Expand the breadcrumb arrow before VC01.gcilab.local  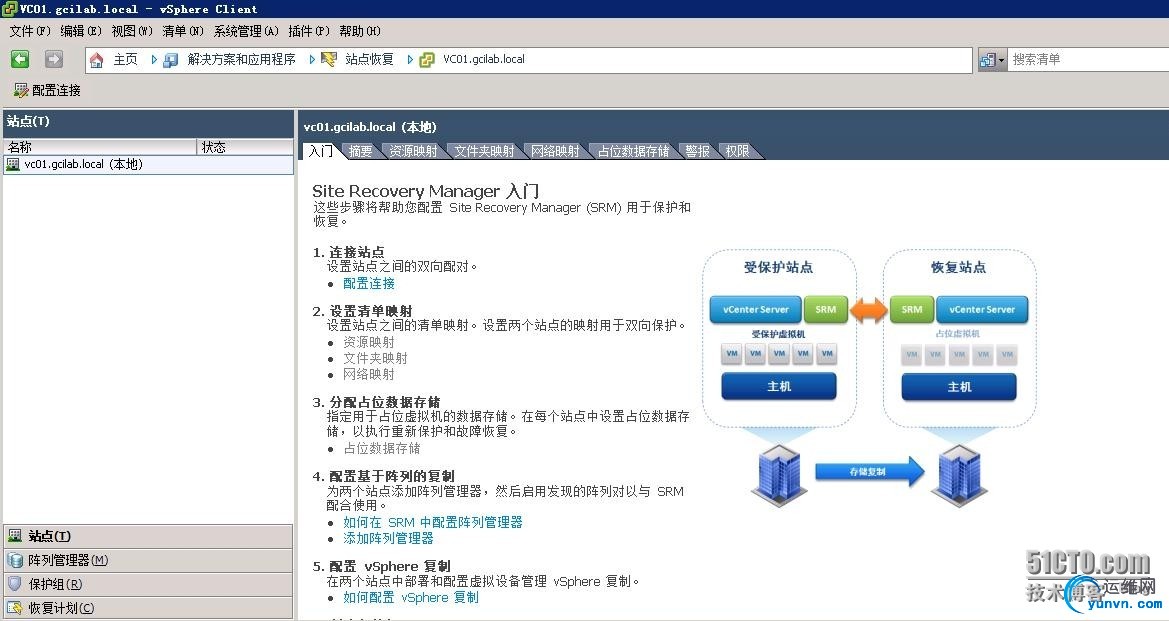[x=410, y=60]
